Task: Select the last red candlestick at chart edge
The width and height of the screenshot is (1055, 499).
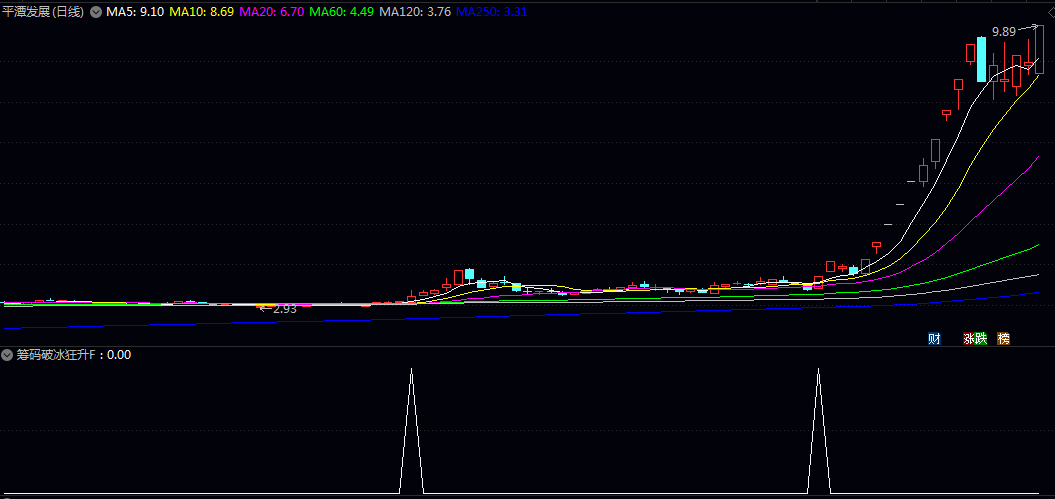Action: pos(1039,48)
